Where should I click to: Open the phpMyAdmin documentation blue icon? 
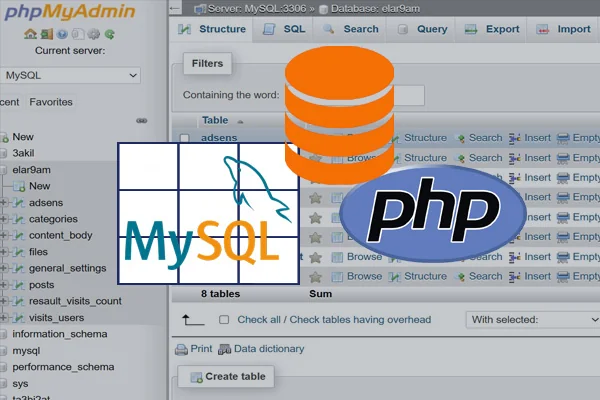click(x=62, y=34)
